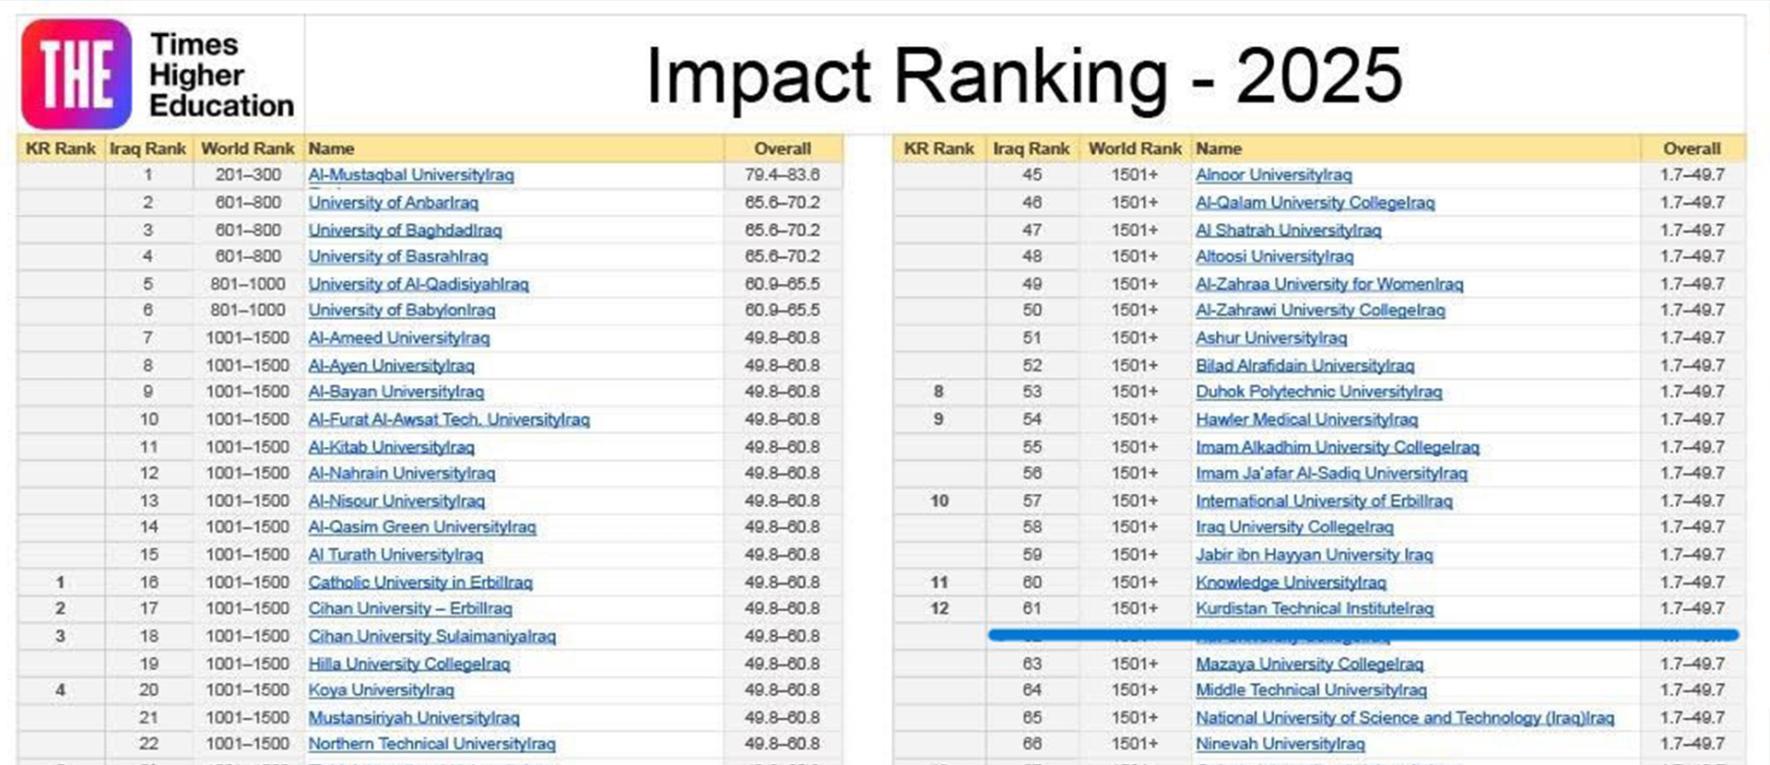Select the University of Babylon link
Viewport: 1770px width, 765px height.
click(x=401, y=311)
